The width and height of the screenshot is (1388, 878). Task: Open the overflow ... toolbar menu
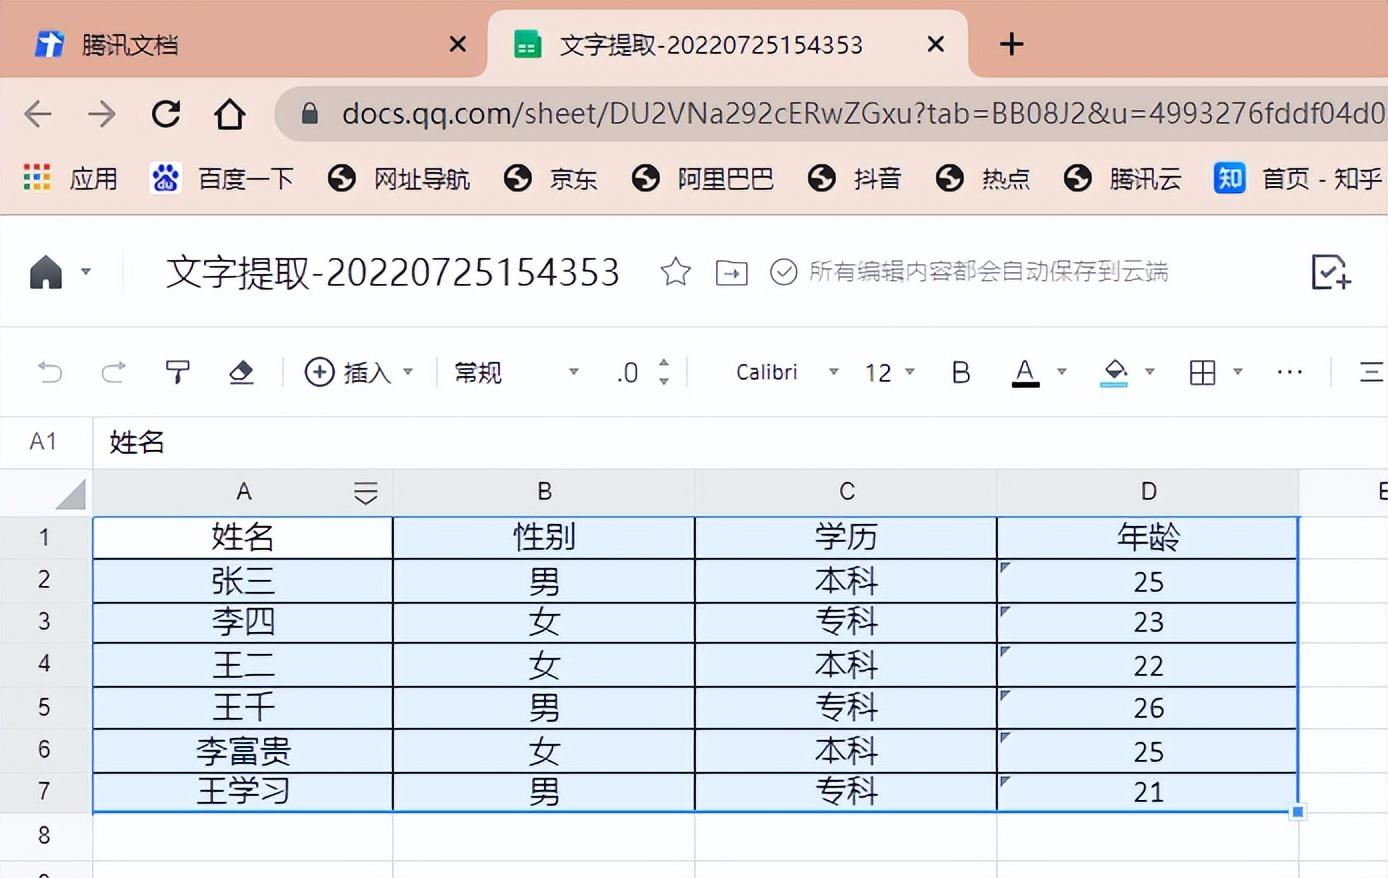click(x=1289, y=372)
